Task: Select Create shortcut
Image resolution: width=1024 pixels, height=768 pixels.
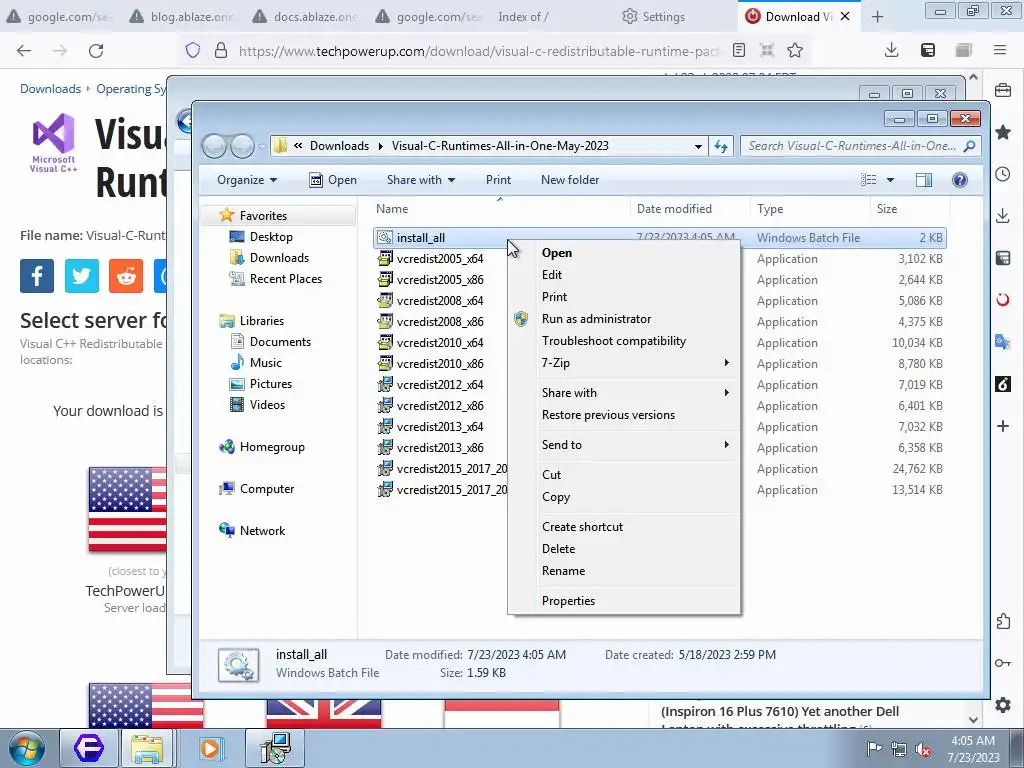Action: point(582,527)
